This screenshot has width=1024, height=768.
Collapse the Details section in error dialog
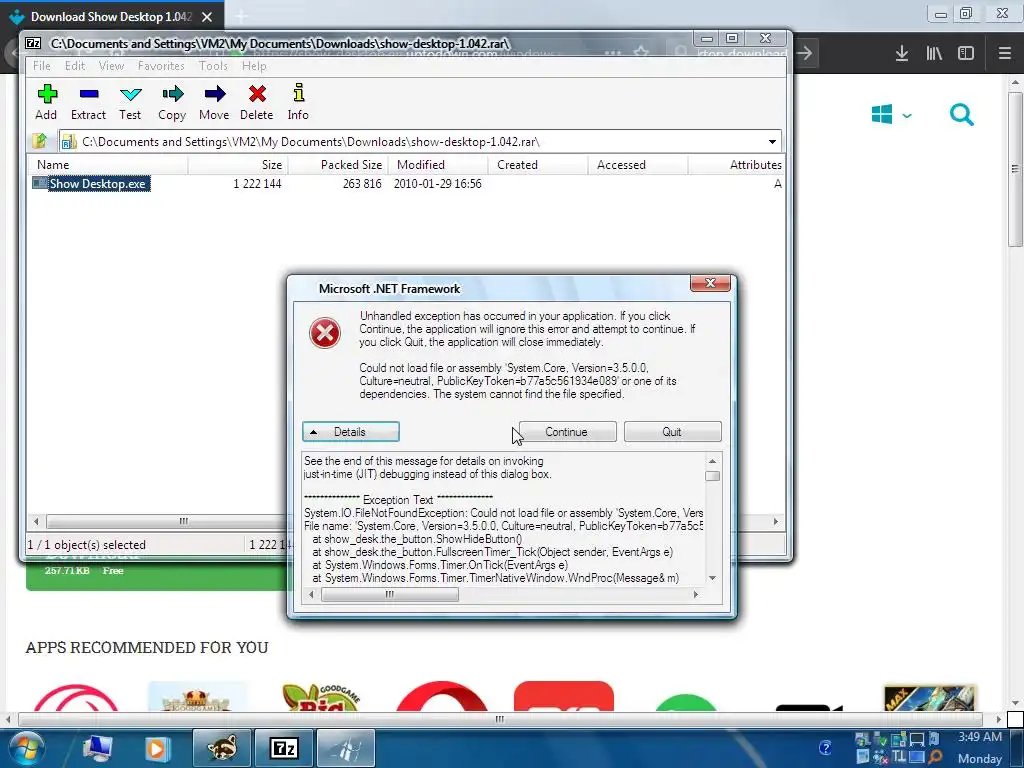[x=351, y=432]
